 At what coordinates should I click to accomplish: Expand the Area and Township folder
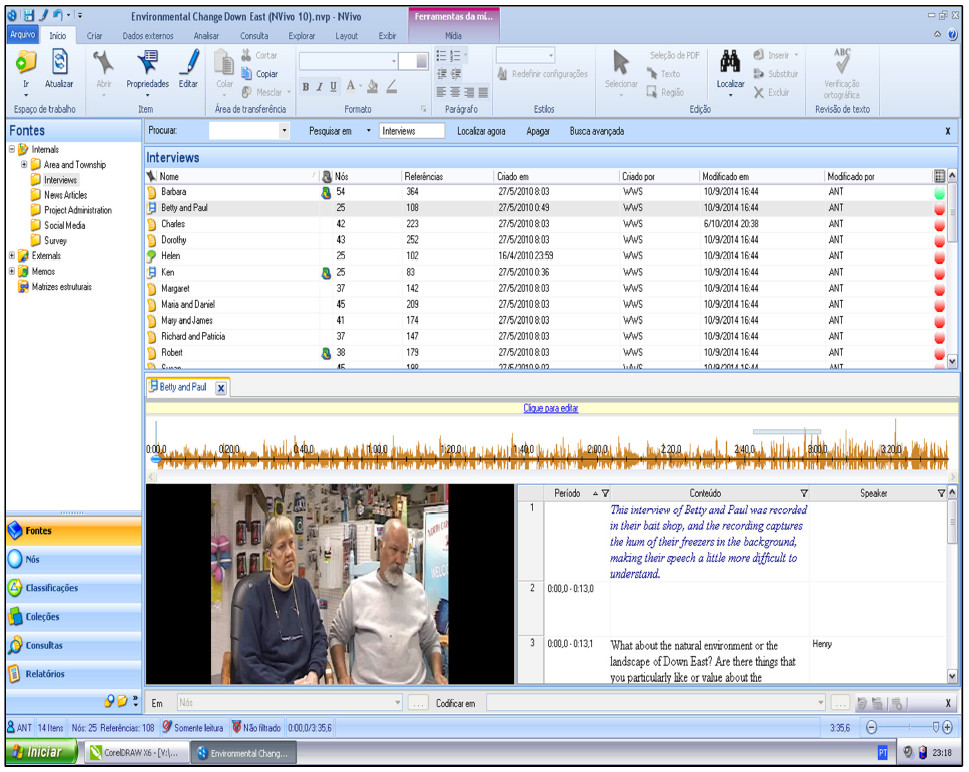pos(23,165)
